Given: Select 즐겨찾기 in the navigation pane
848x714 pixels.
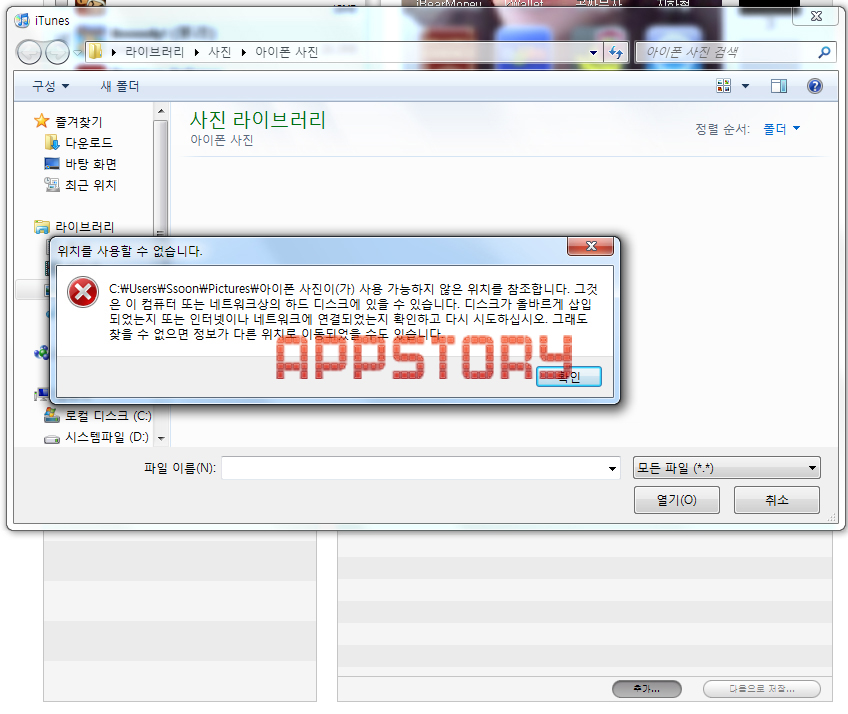Looking at the screenshot, I should 78,122.
